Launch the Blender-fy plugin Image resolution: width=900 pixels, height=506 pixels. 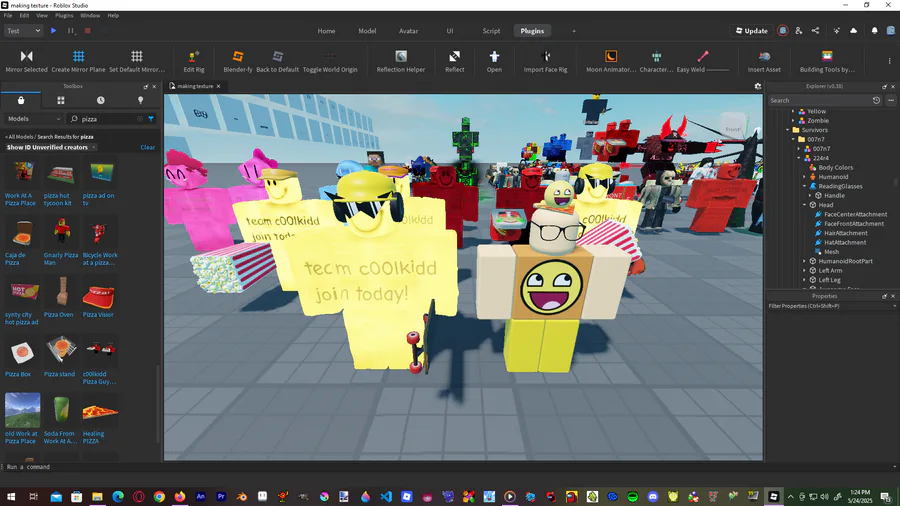[x=238, y=61]
